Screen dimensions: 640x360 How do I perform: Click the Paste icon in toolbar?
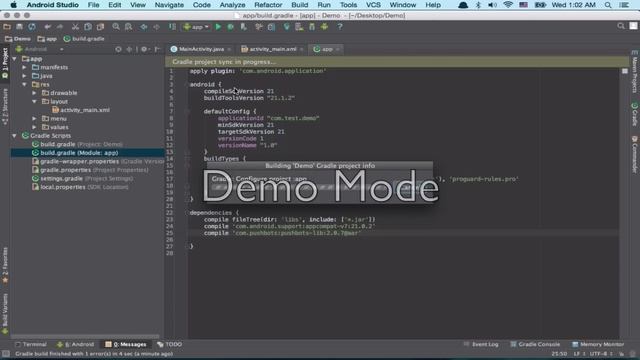(x=100, y=27)
